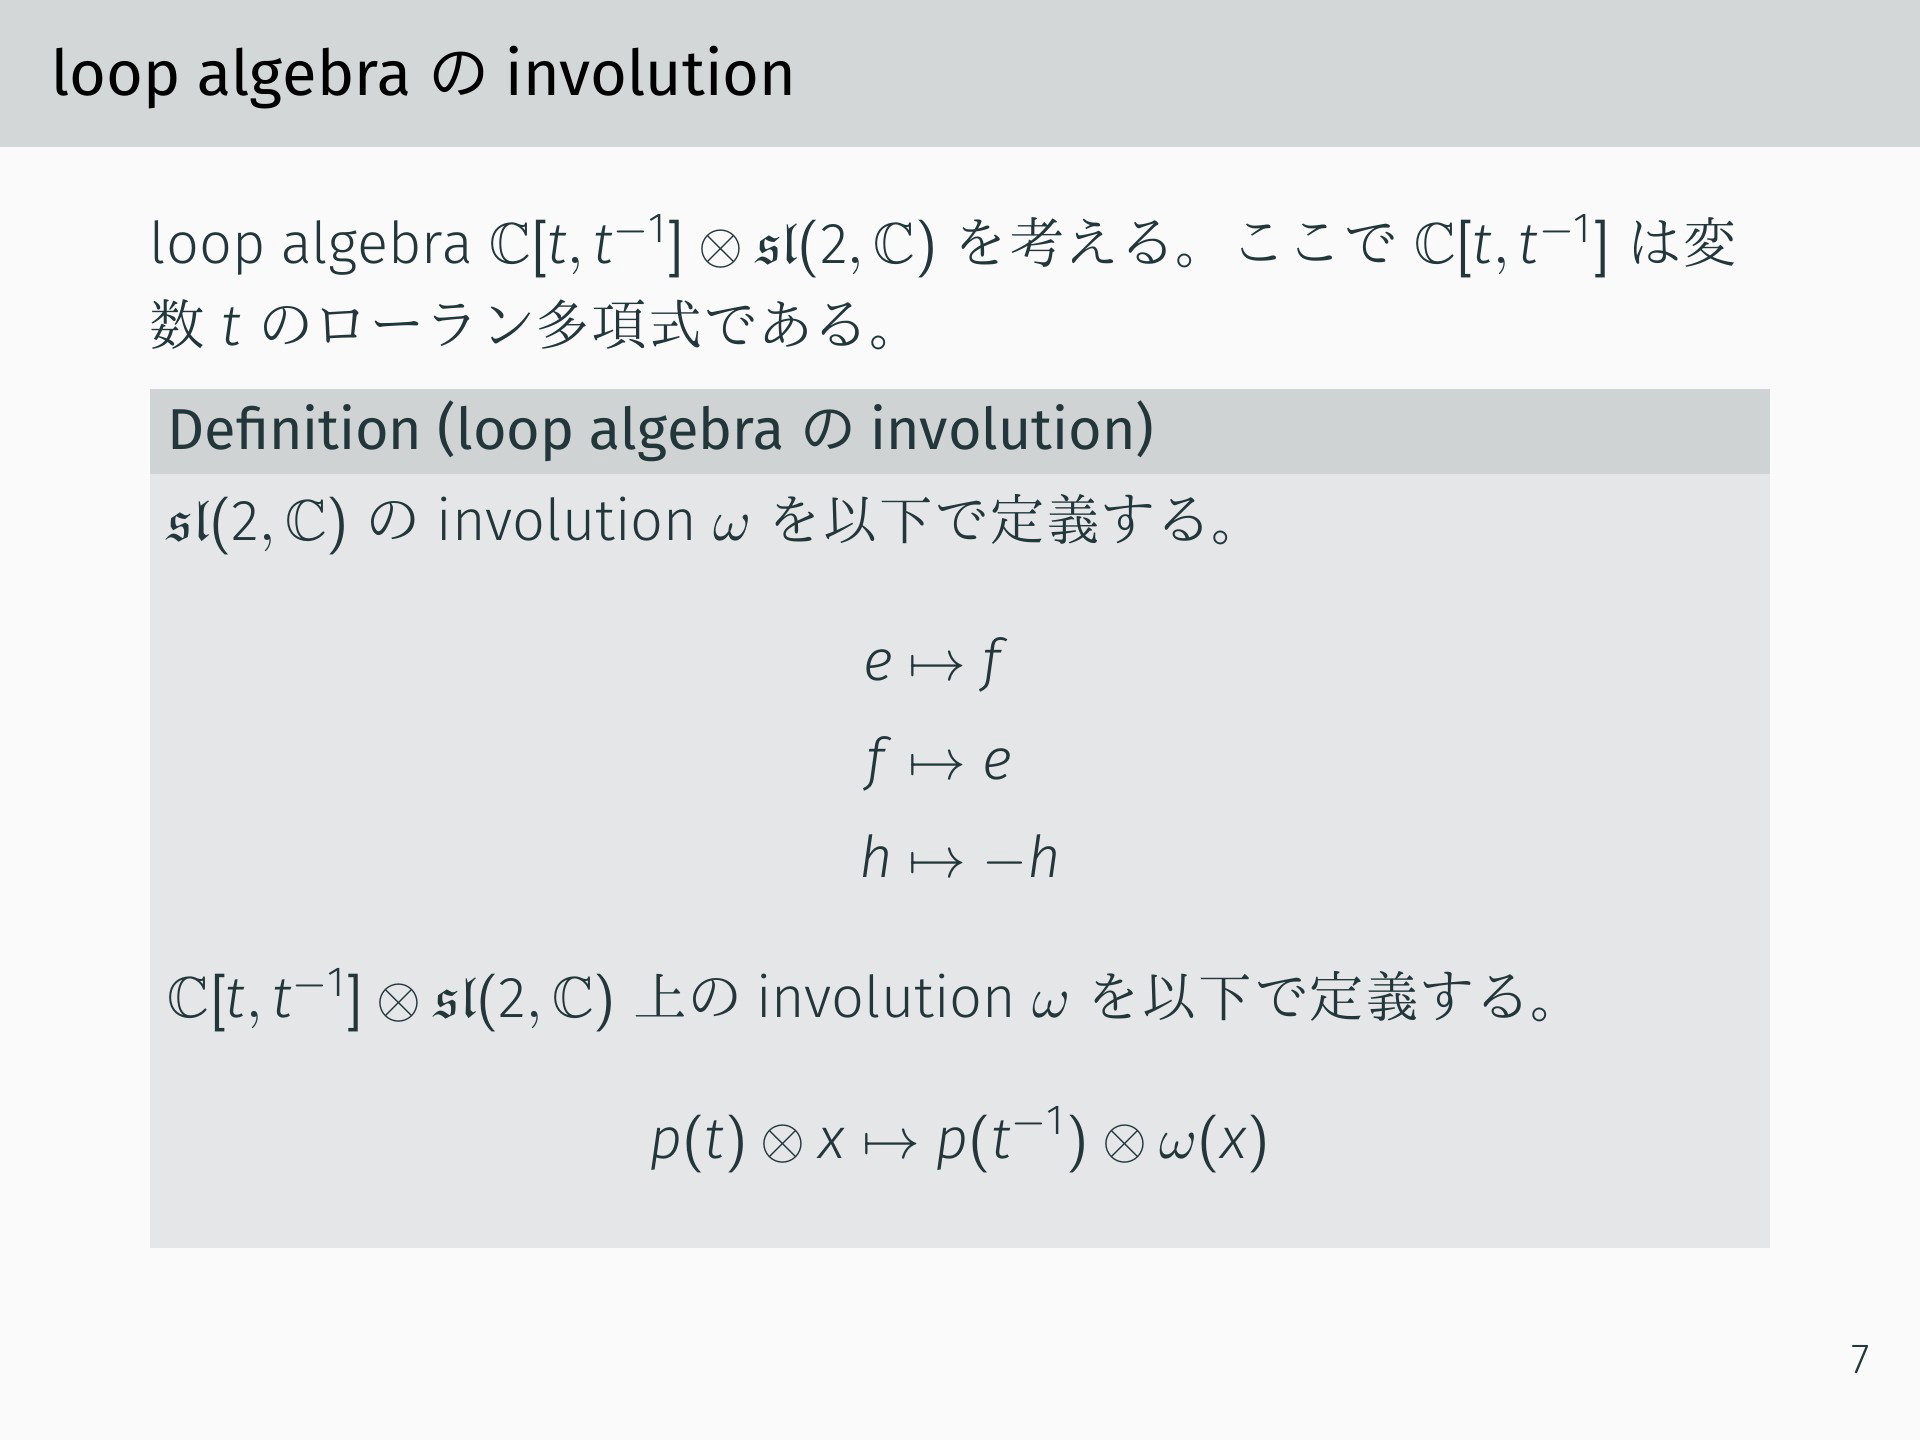Screen dimensions: 1920x1440
Task: Click the Definition block header
Action: click(x=959, y=431)
